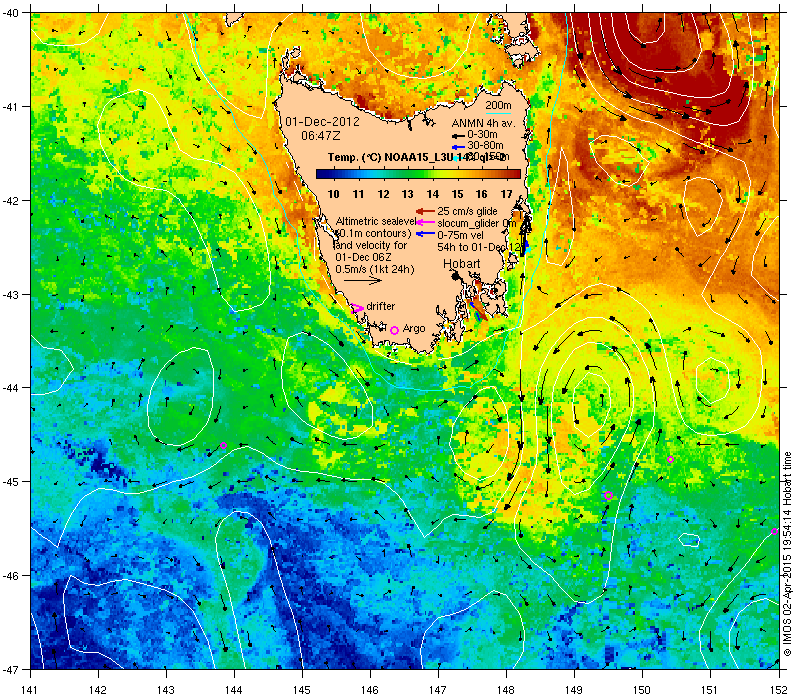
Task: Click the 30-80m depth label
Action: pyautogui.click(x=485, y=146)
